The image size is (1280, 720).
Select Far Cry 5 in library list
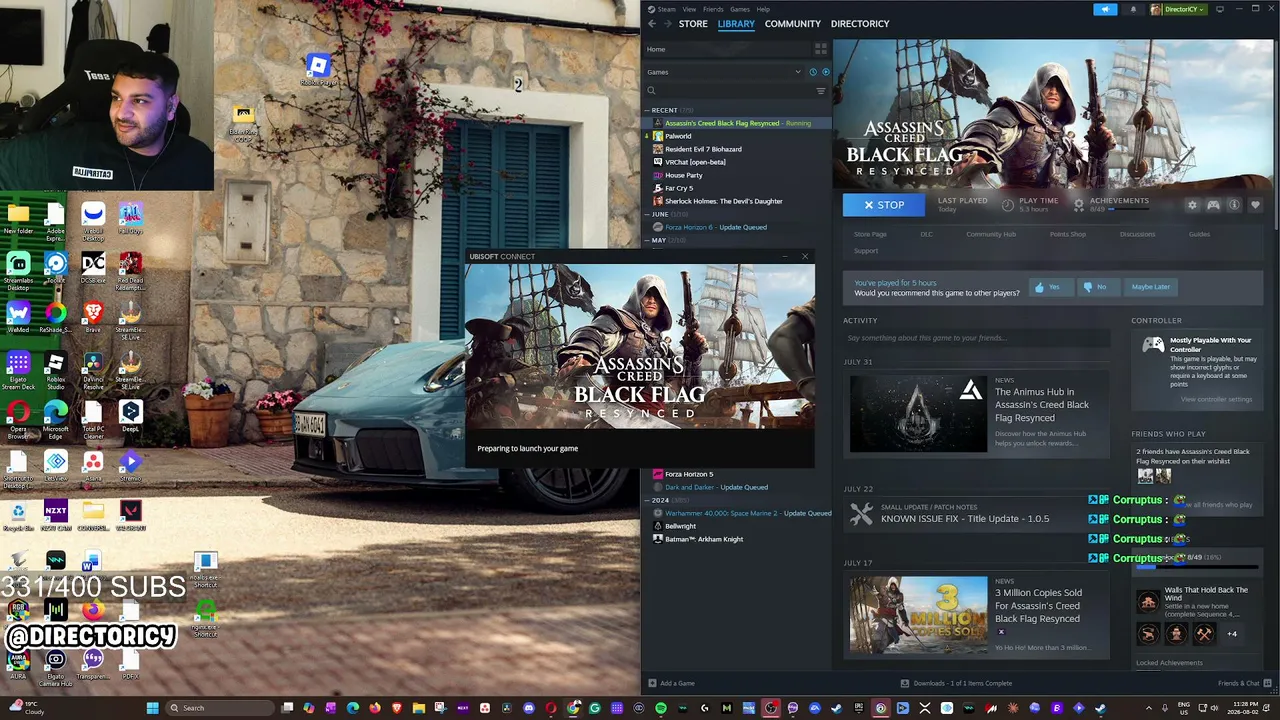click(679, 188)
